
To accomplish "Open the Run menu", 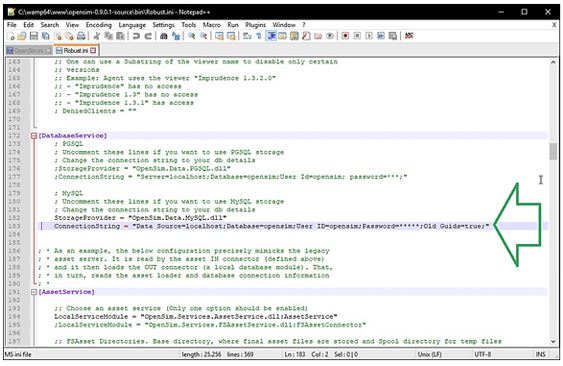I will [x=233, y=25].
